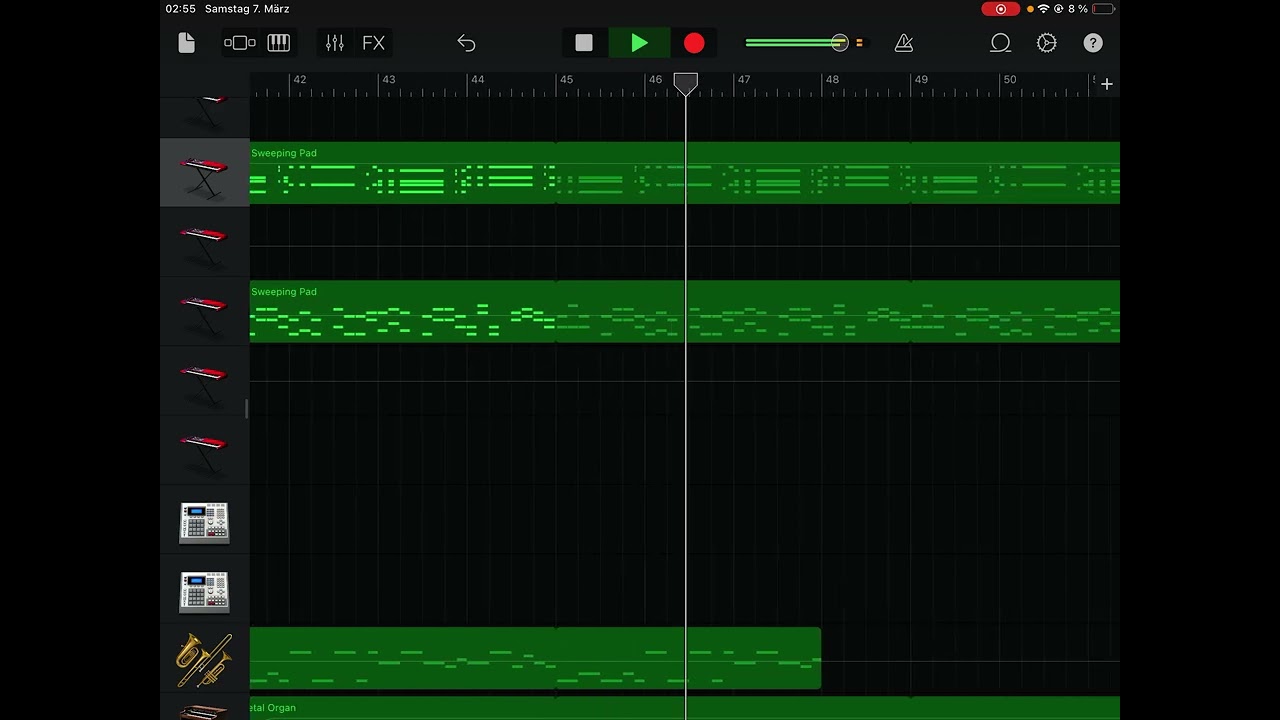Tap the date 'Samstag 7. März'

coord(247,9)
